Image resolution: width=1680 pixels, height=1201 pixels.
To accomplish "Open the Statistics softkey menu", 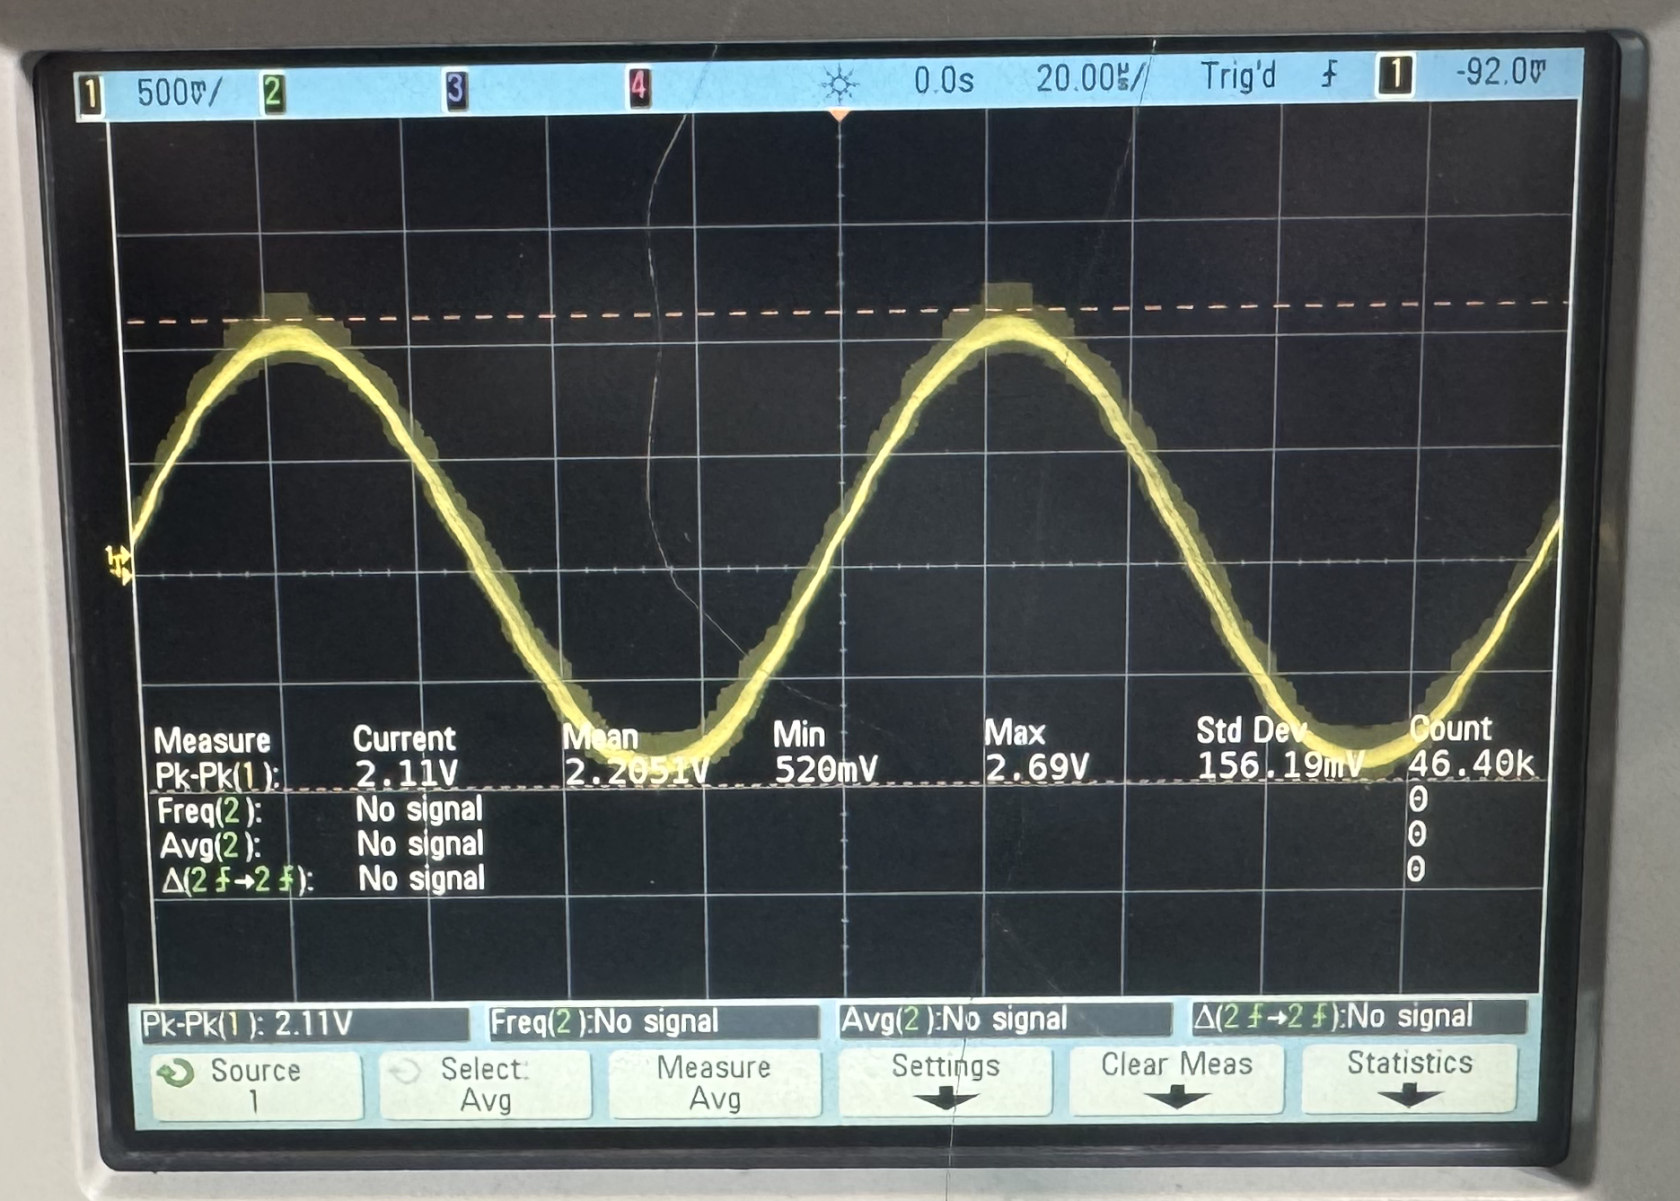I will tap(1409, 1077).
